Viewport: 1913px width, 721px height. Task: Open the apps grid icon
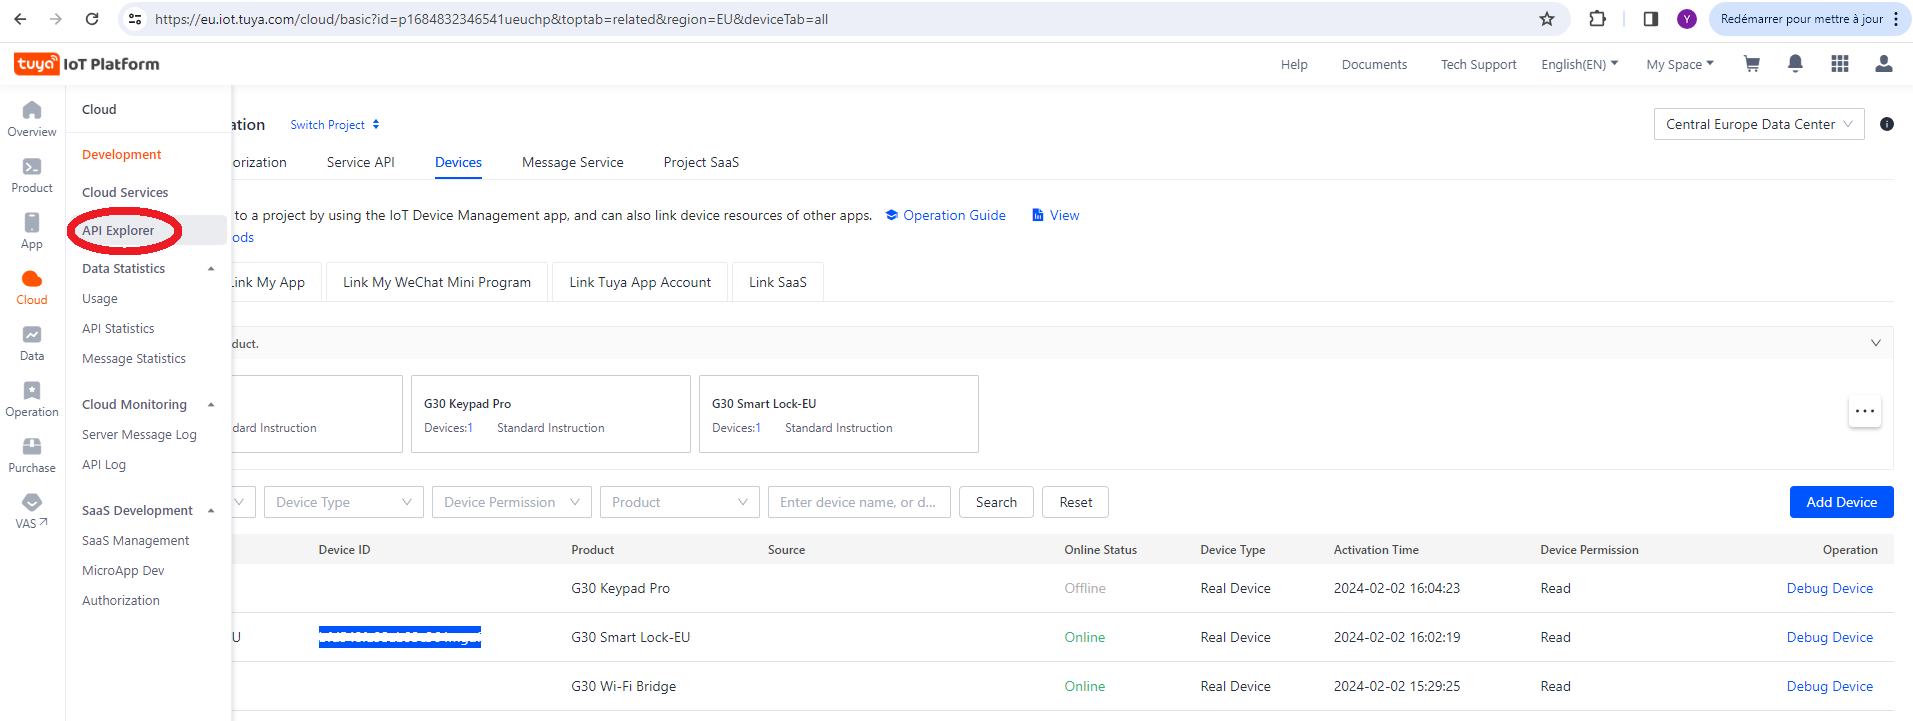tap(1839, 64)
